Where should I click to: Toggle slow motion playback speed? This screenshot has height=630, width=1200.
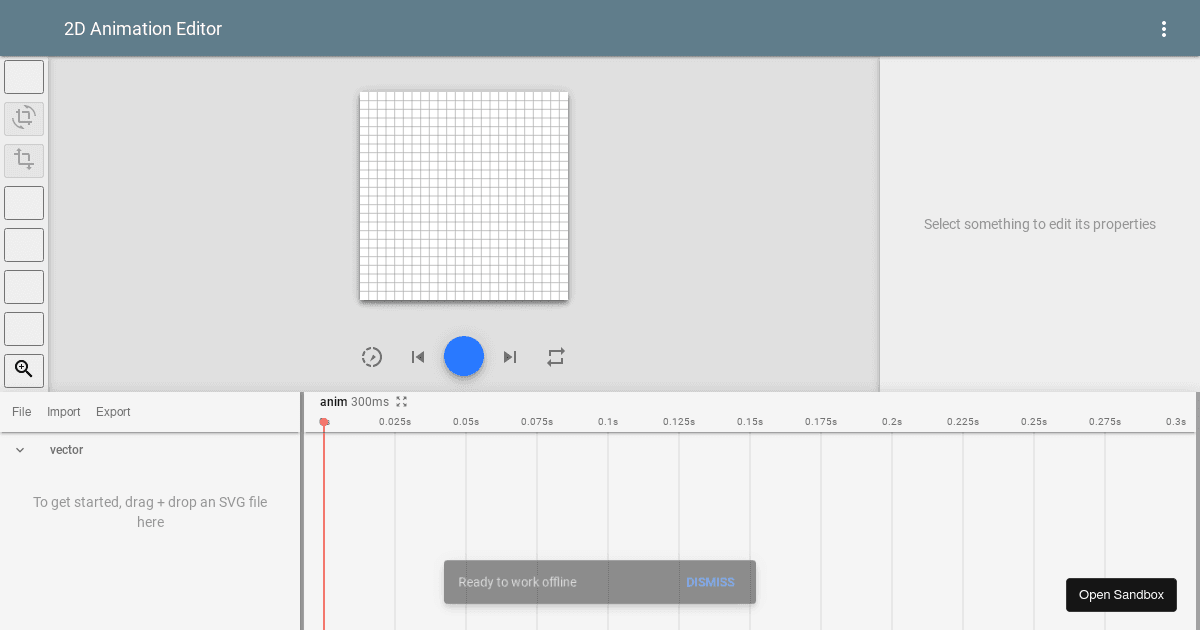pyautogui.click(x=372, y=357)
